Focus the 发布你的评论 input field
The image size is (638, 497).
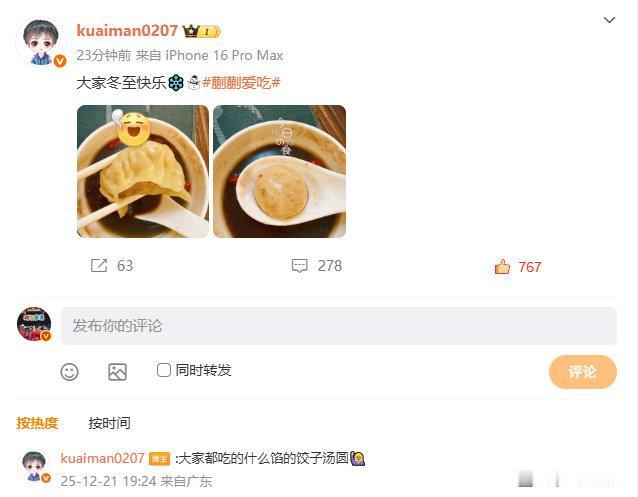339,326
